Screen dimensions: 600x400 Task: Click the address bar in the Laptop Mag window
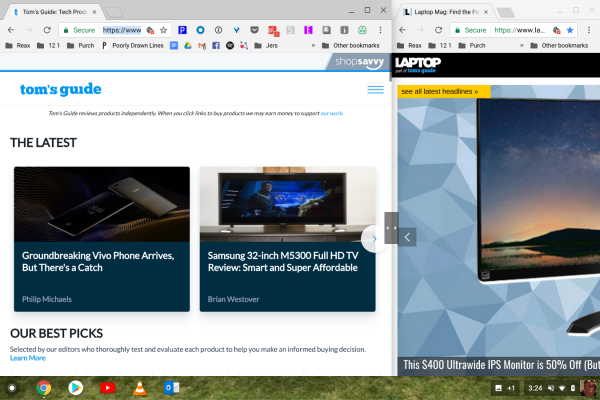coord(514,30)
